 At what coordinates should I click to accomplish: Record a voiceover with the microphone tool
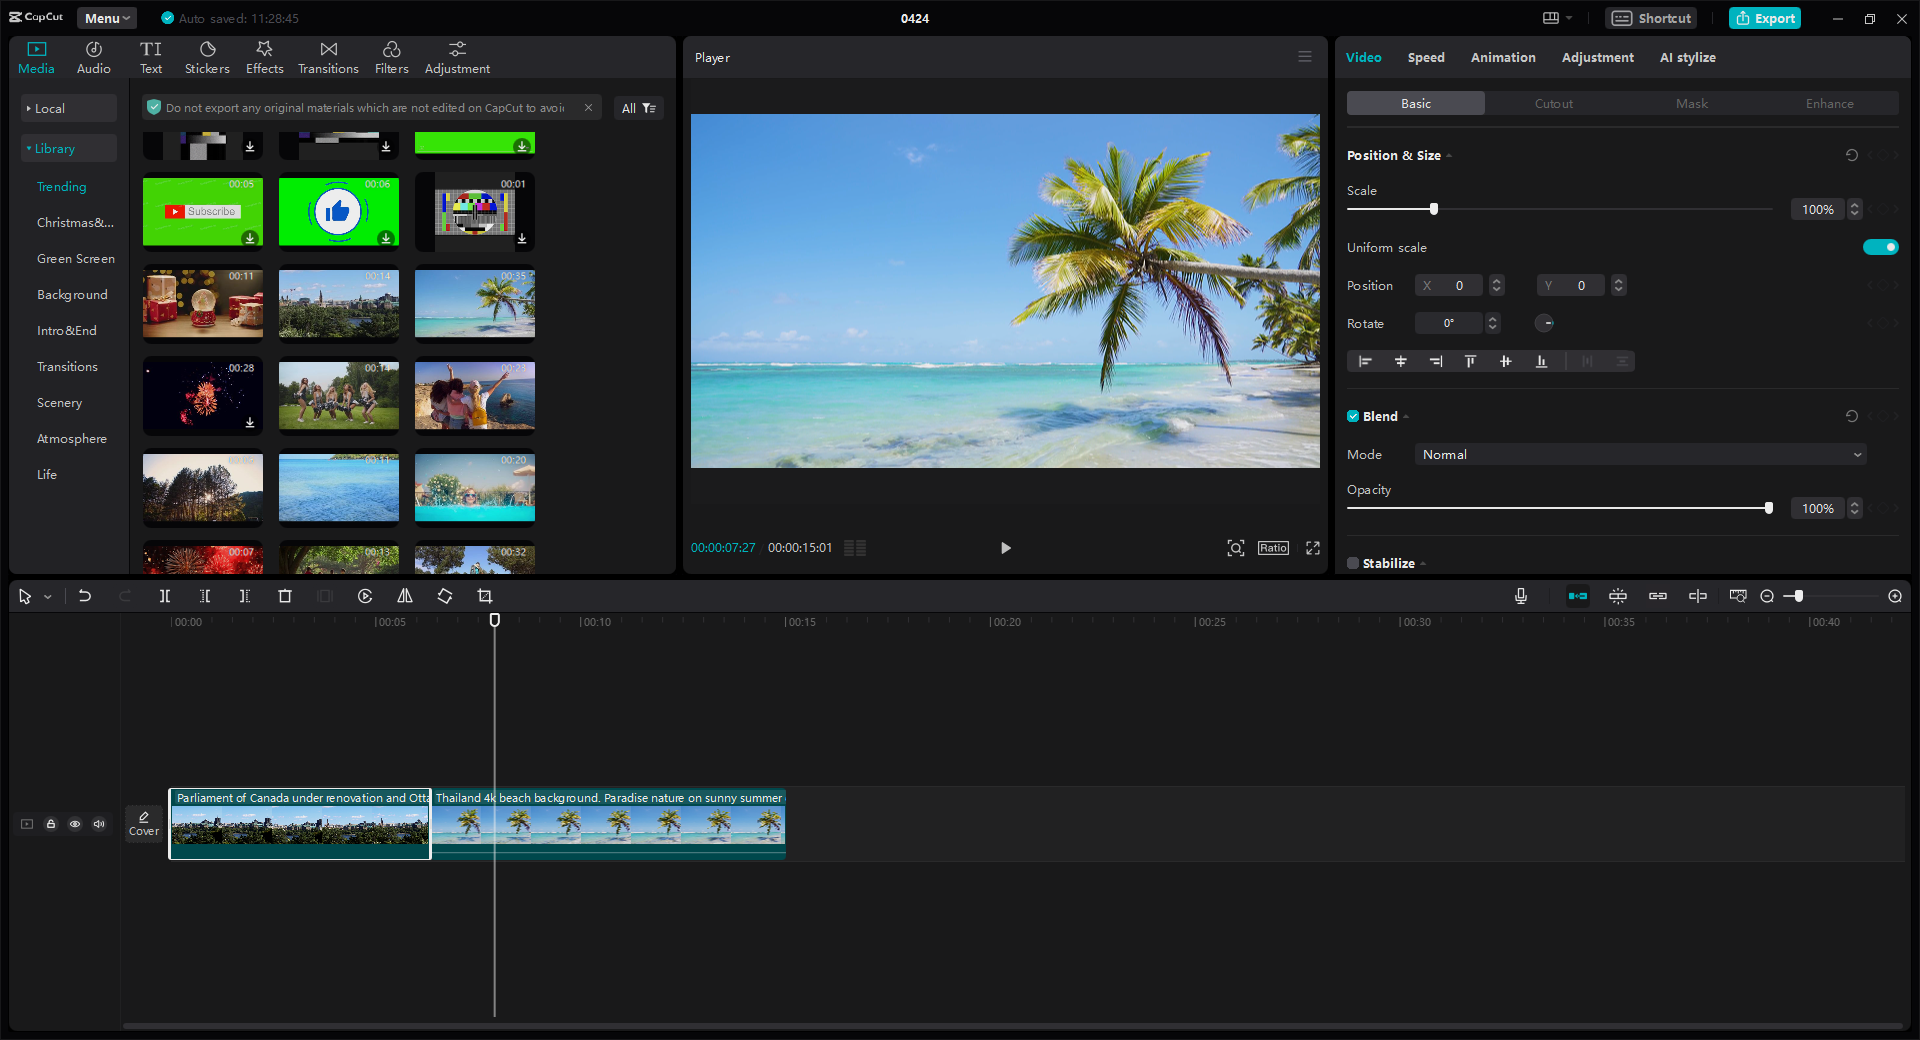1520,596
